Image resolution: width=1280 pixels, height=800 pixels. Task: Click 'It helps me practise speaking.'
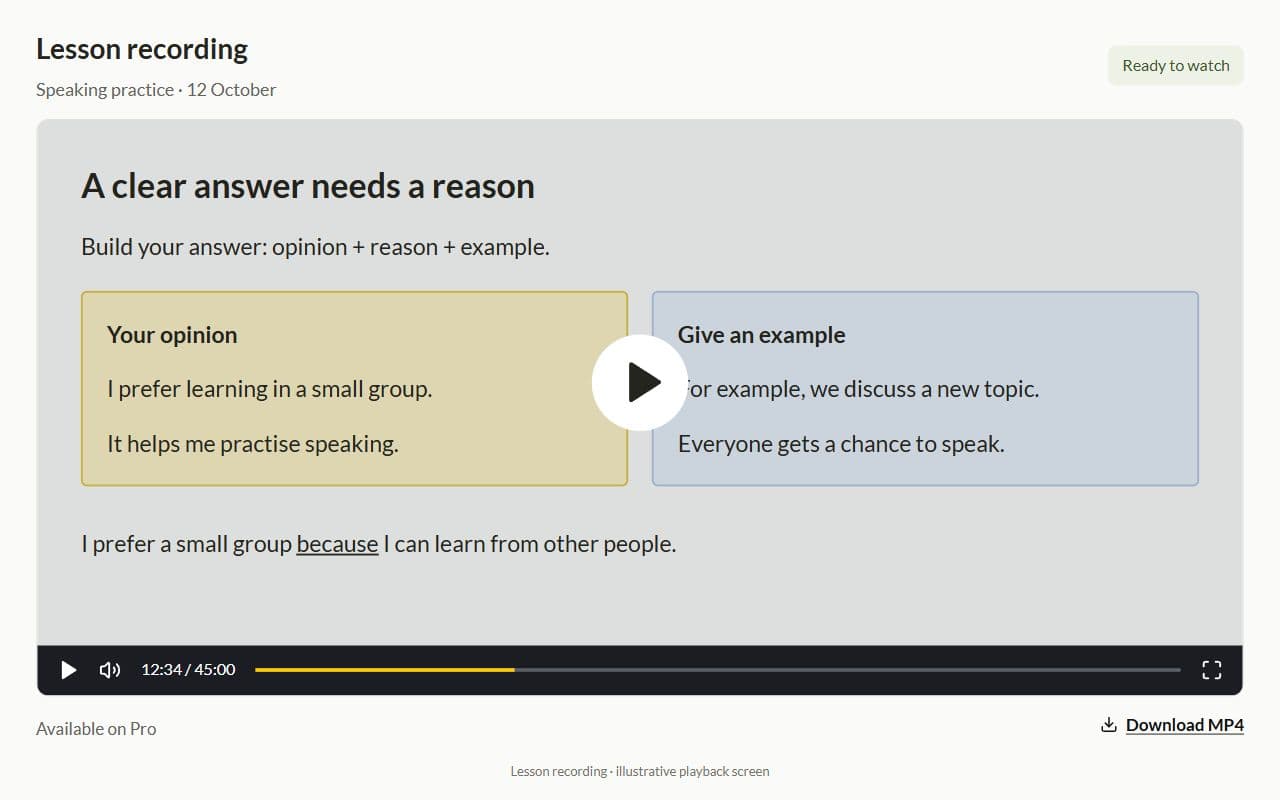(x=253, y=444)
